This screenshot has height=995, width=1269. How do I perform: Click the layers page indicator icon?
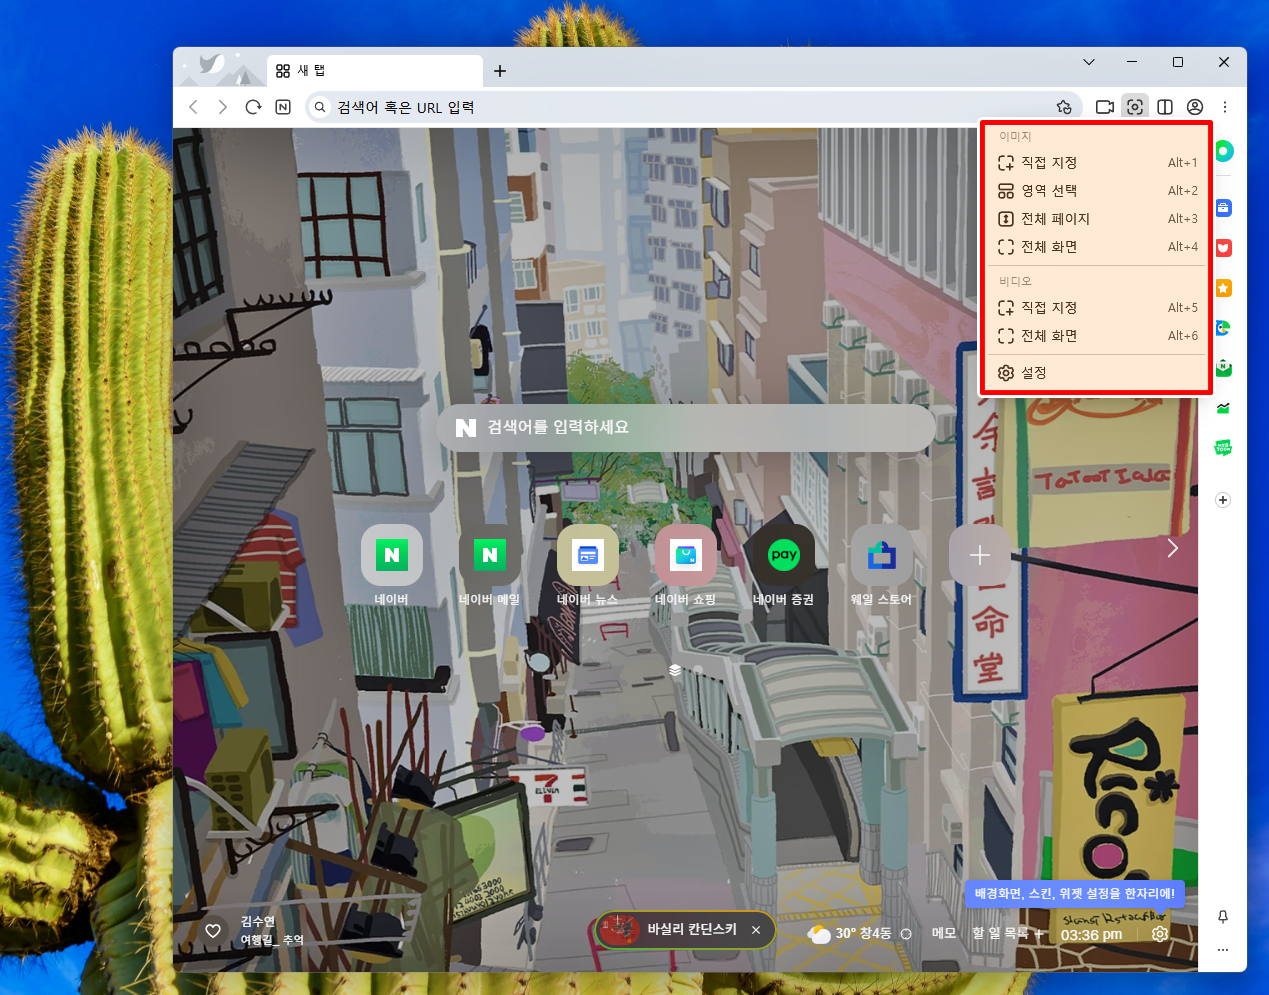[x=675, y=670]
